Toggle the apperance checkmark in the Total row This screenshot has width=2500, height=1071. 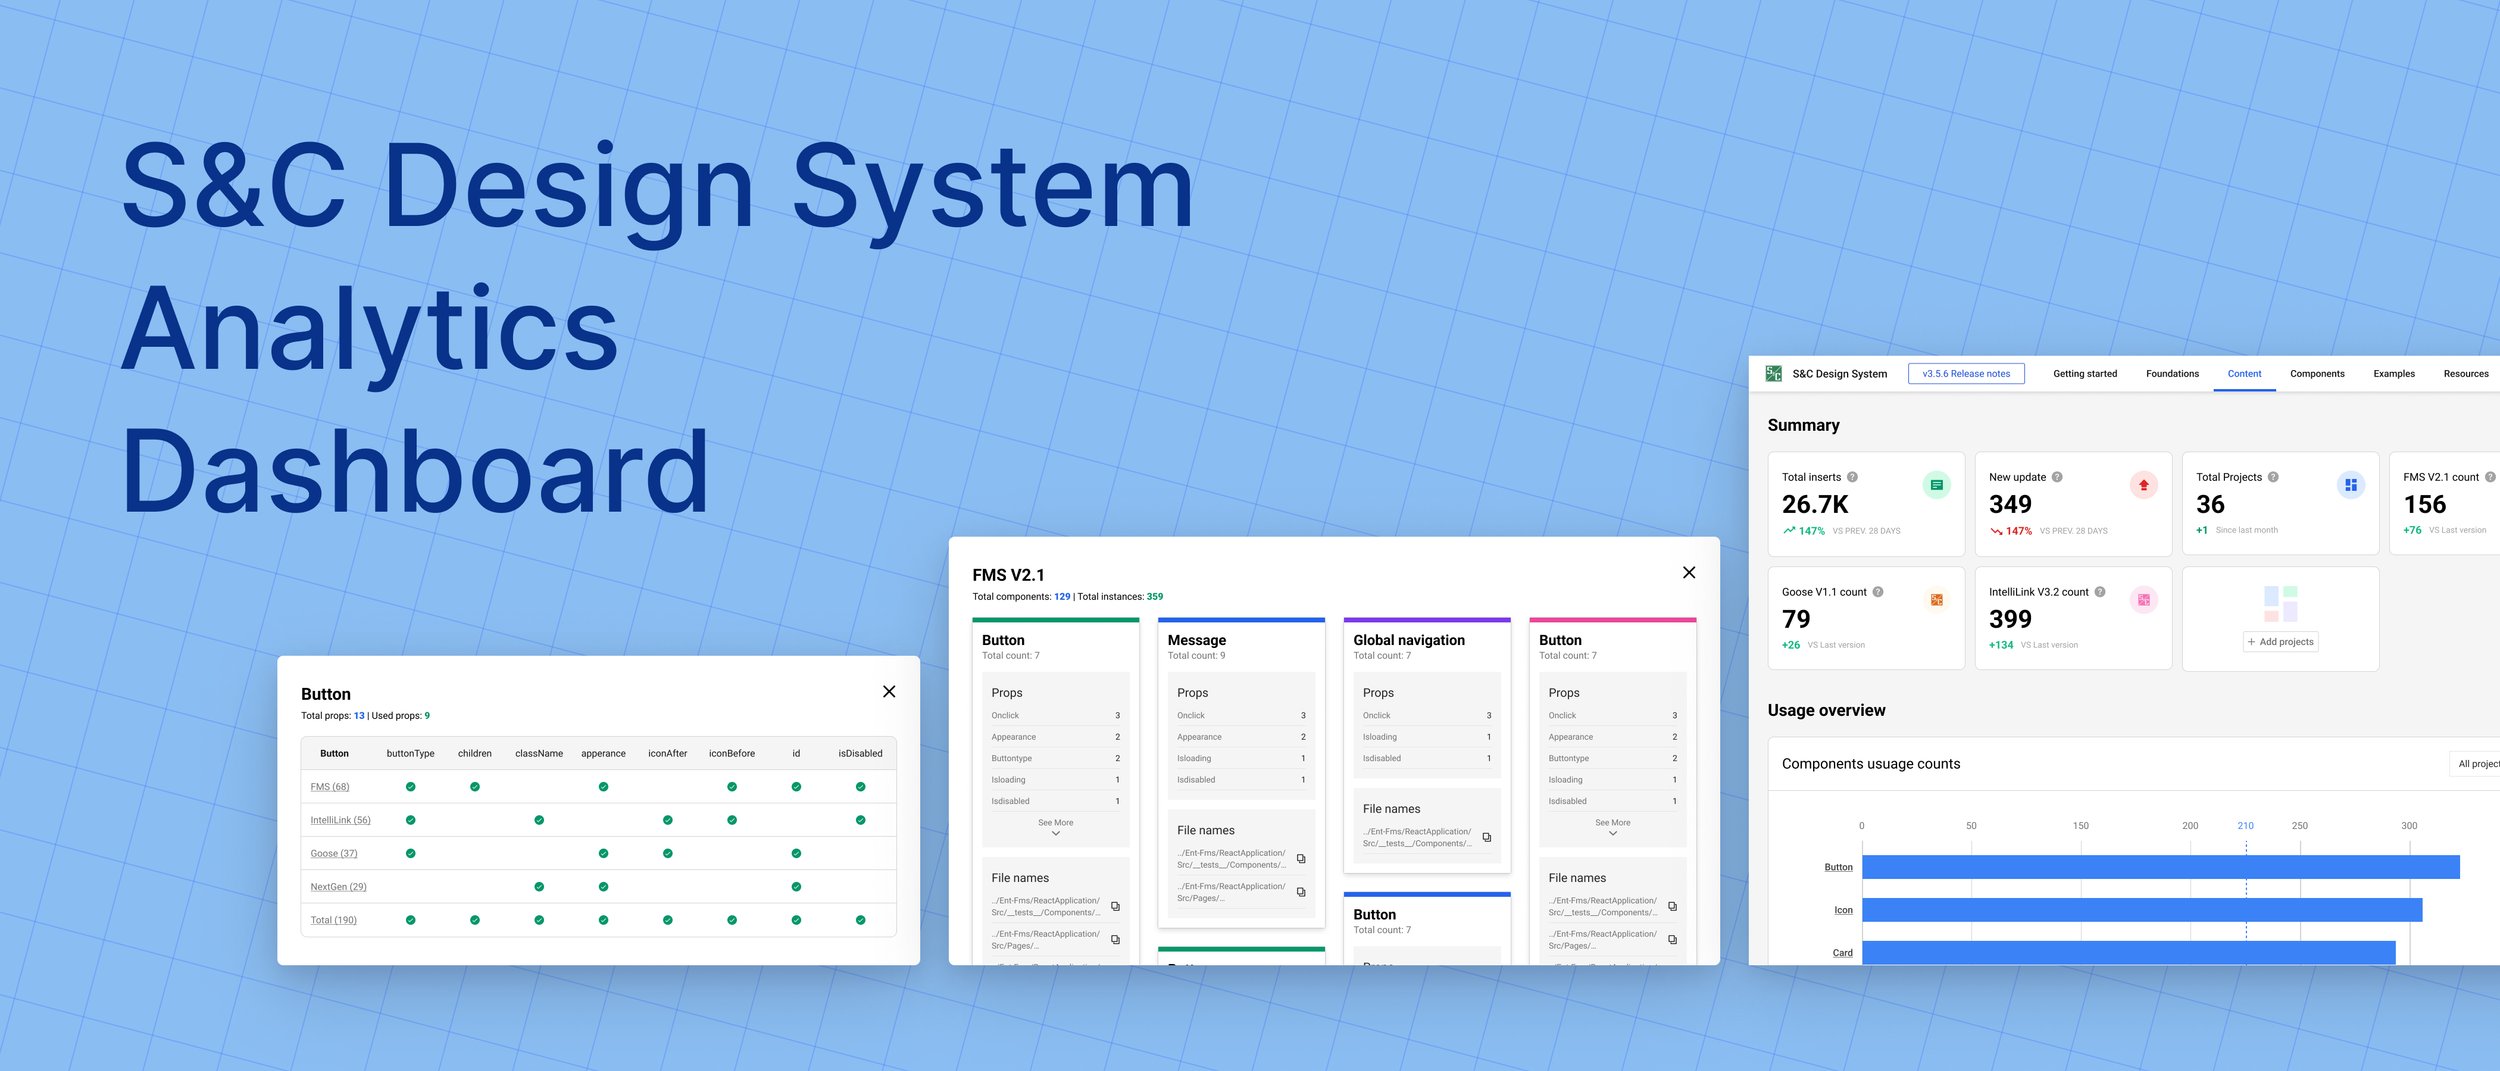coord(603,920)
